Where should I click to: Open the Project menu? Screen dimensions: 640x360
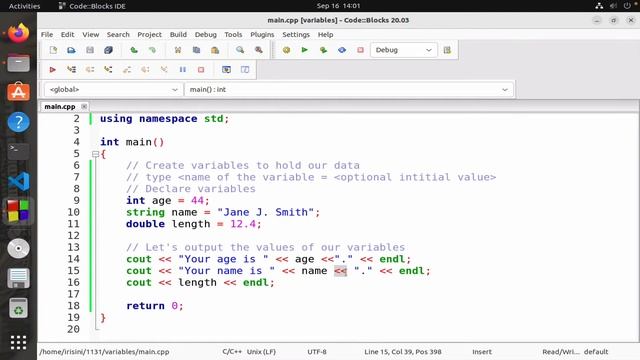pyautogui.click(x=149, y=35)
